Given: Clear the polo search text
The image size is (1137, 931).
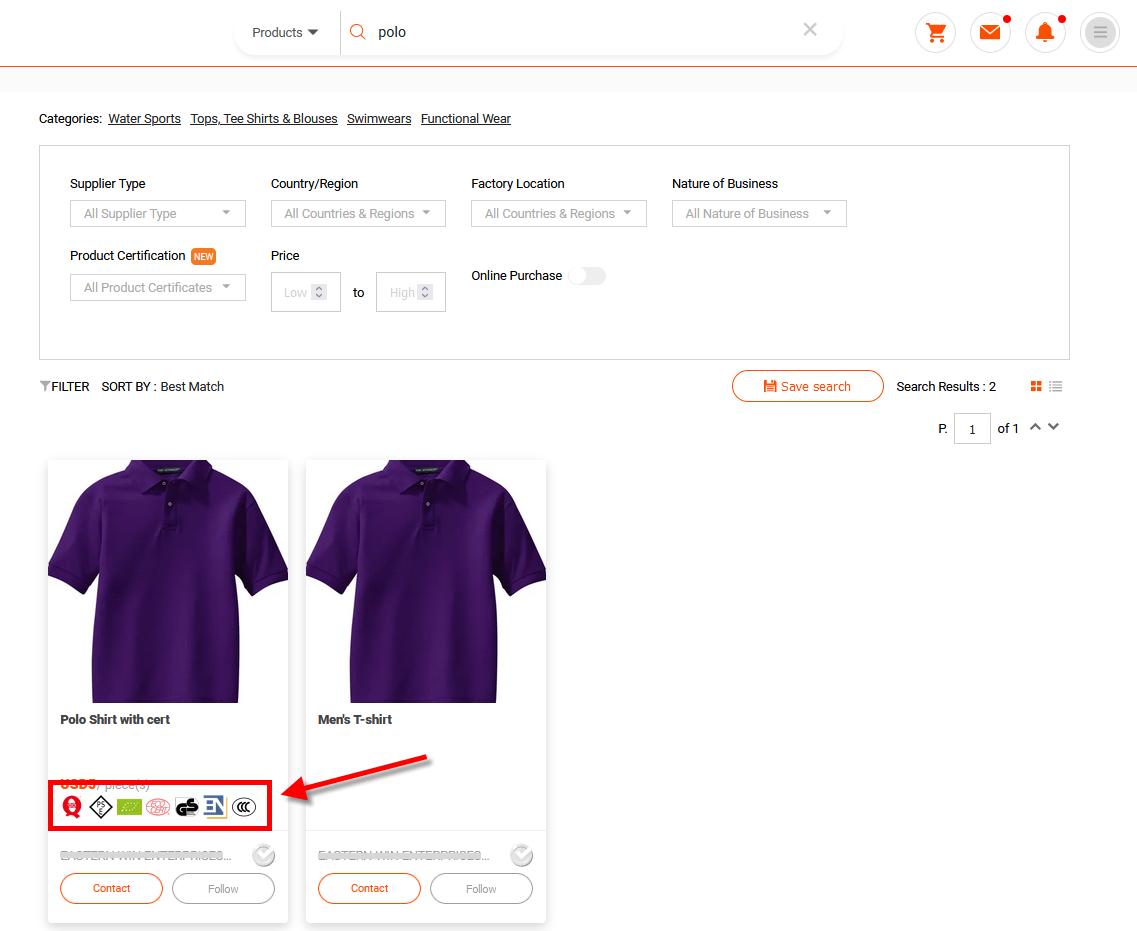Looking at the screenshot, I should pos(810,30).
